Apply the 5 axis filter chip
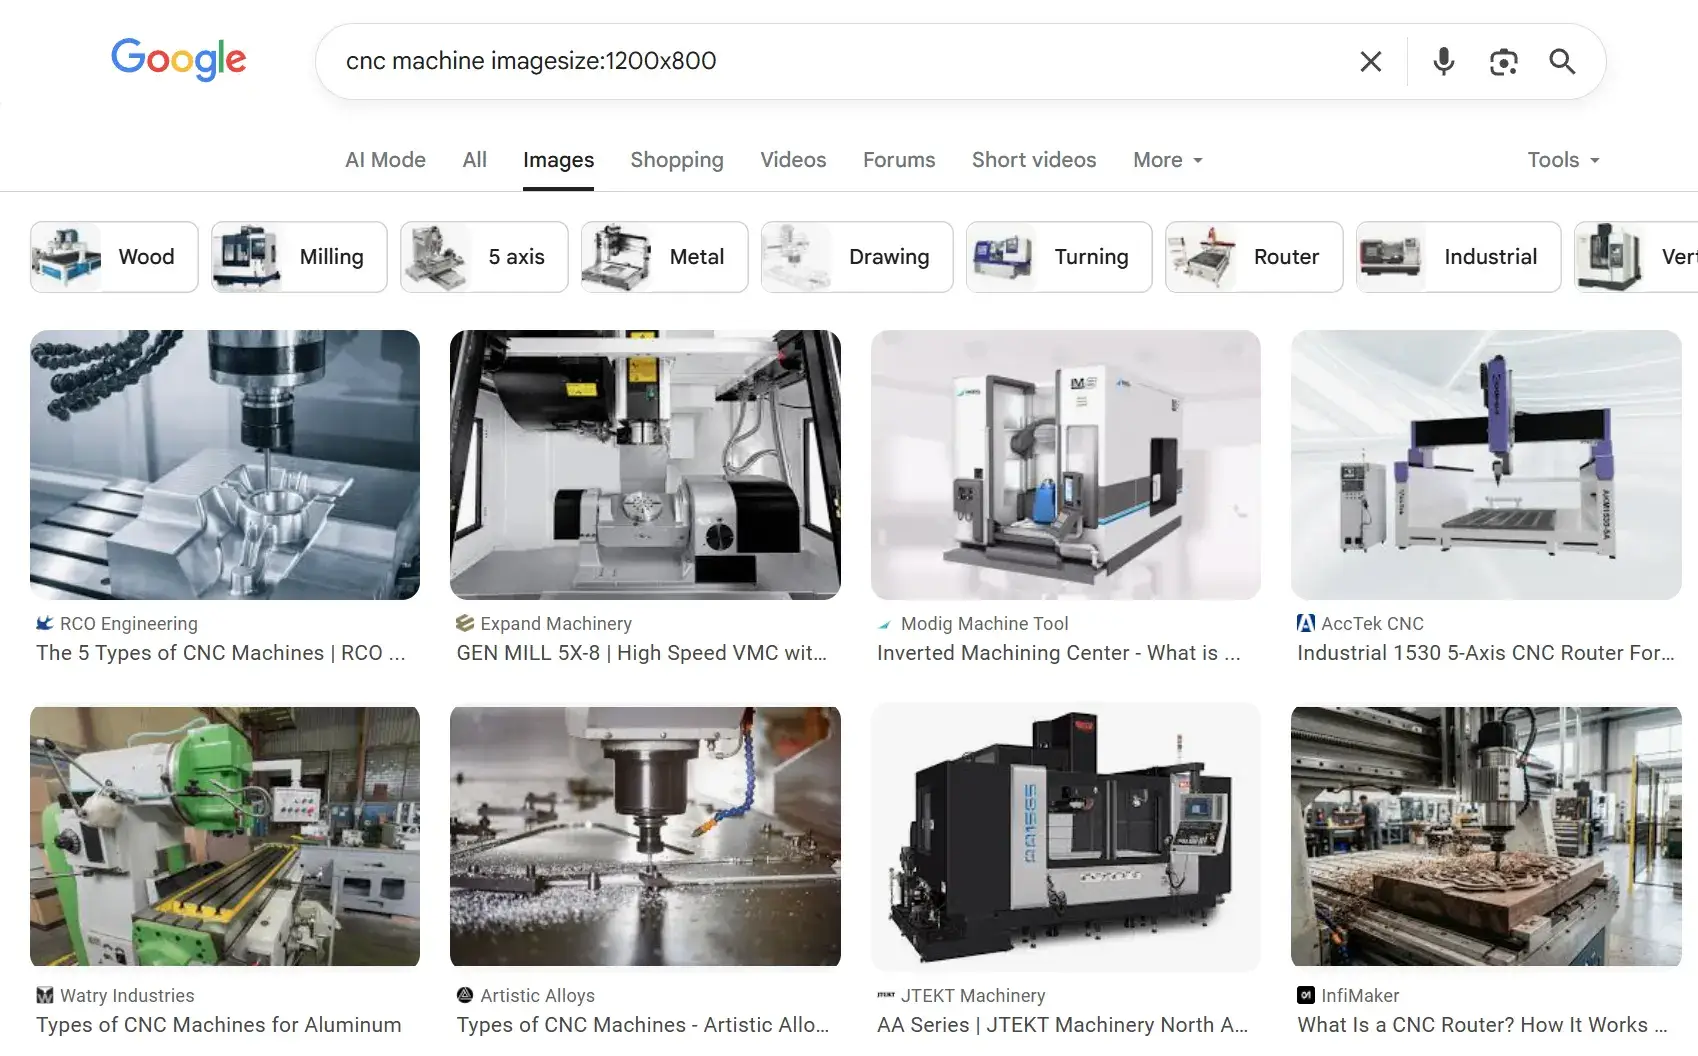Viewport: 1698px width, 1056px height. pyautogui.click(x=483, y=256)
